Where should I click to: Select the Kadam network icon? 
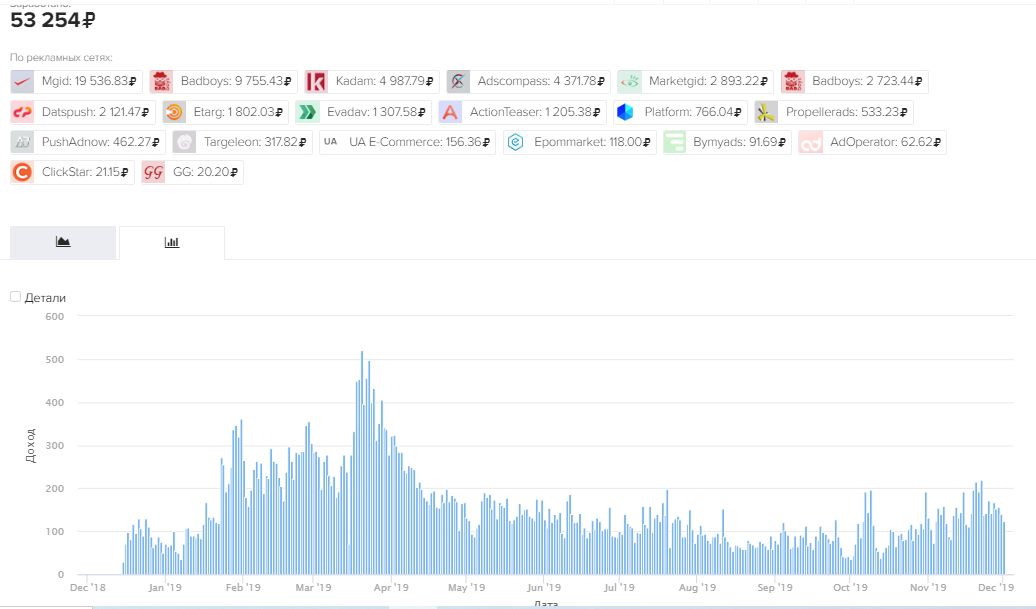316,82
